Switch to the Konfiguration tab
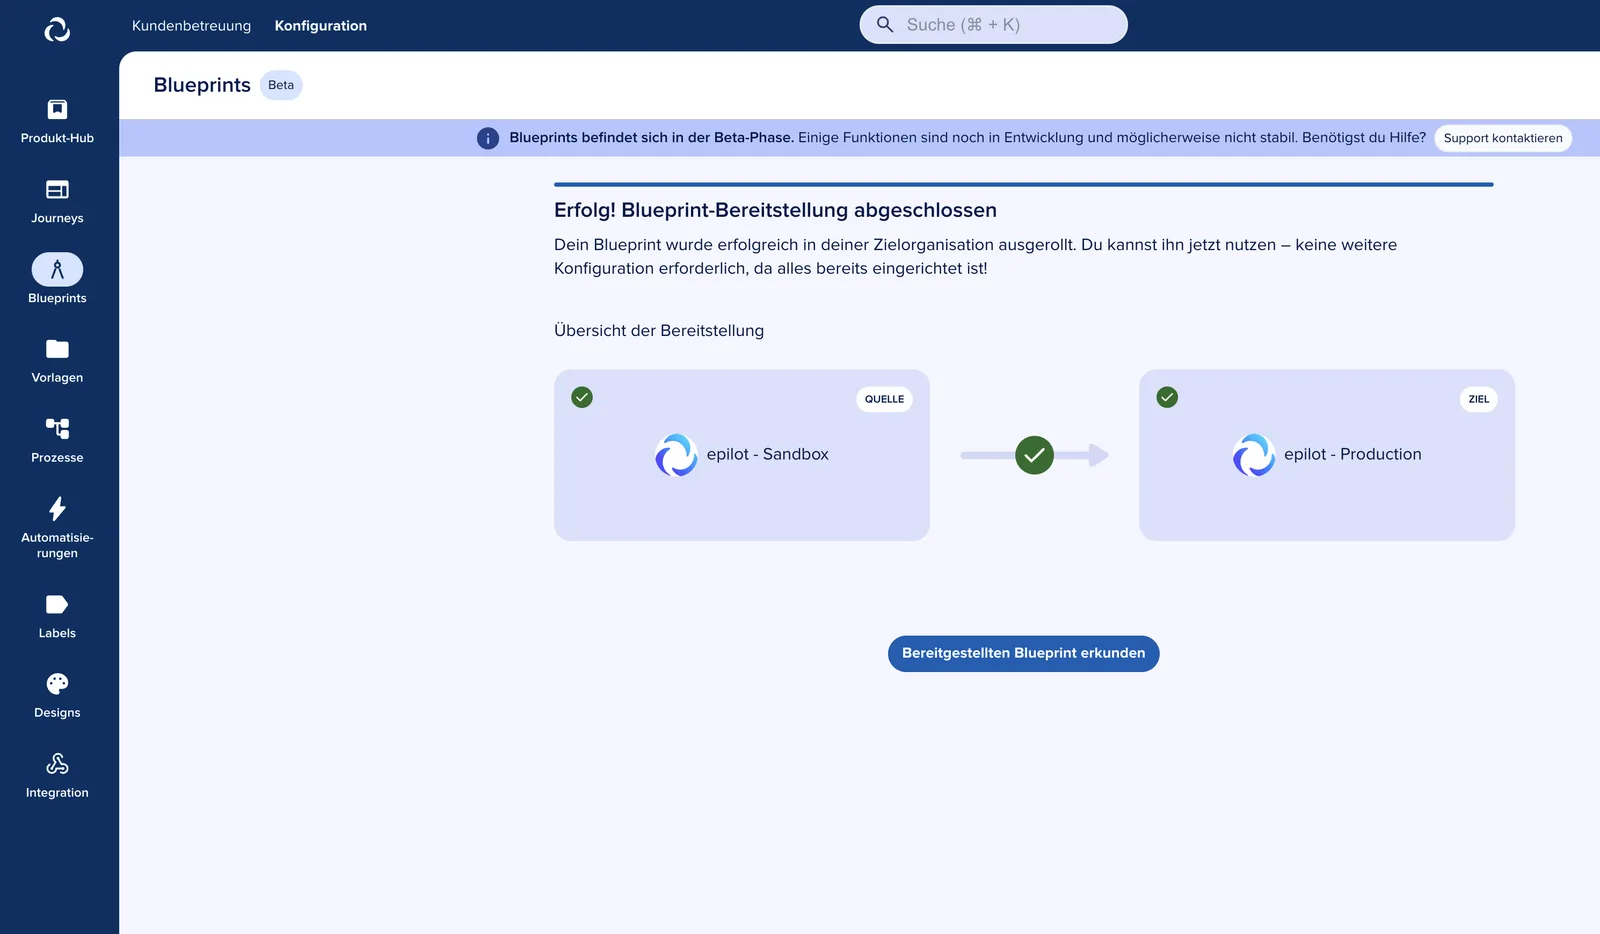 (321, 26)
